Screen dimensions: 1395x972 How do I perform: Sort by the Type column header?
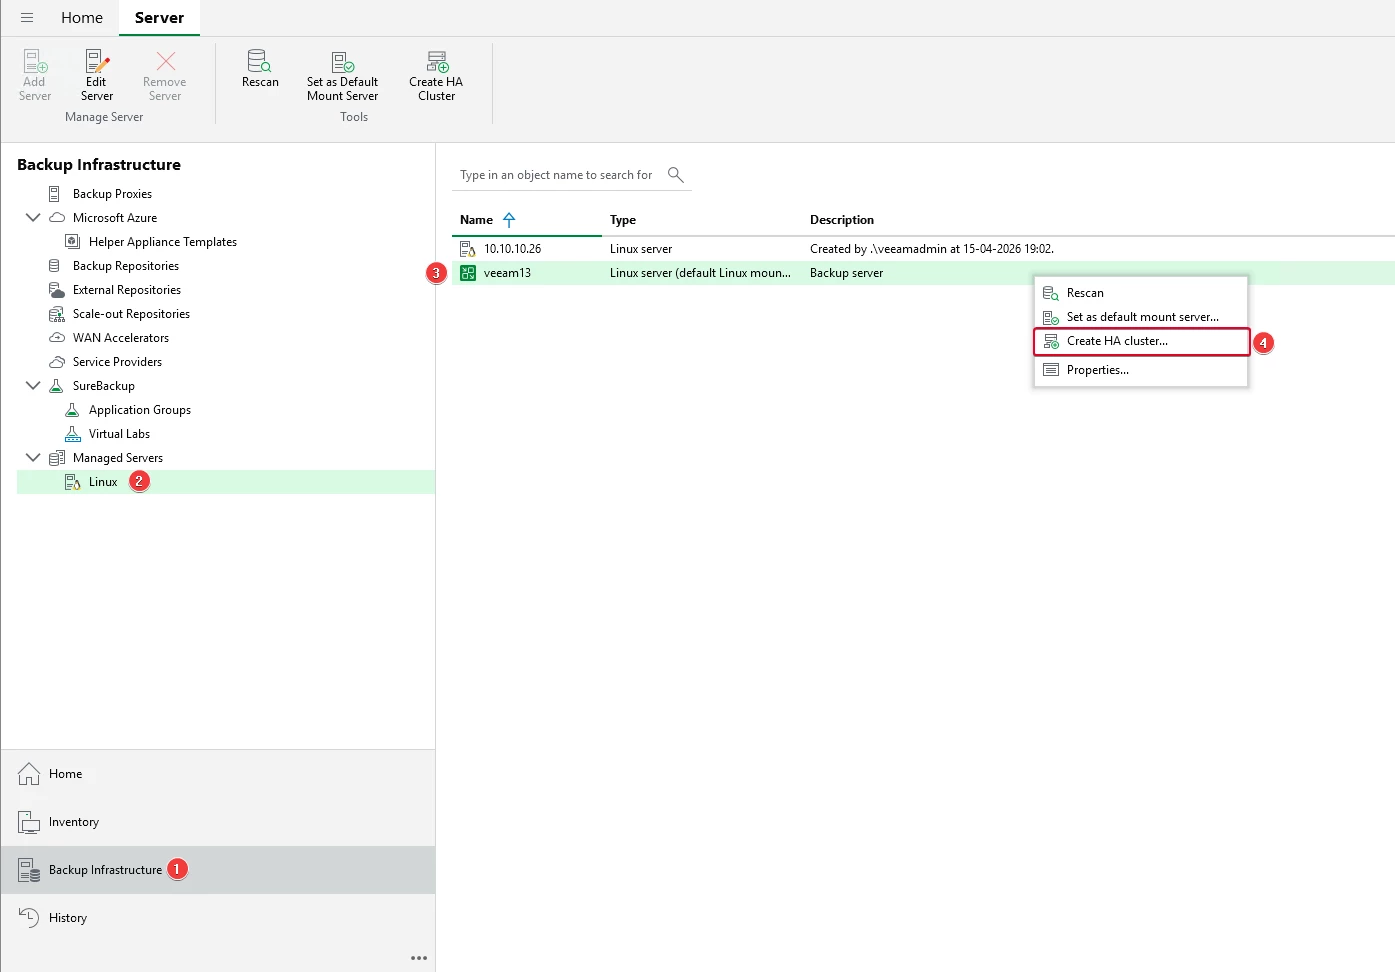[x=623, y=220]
